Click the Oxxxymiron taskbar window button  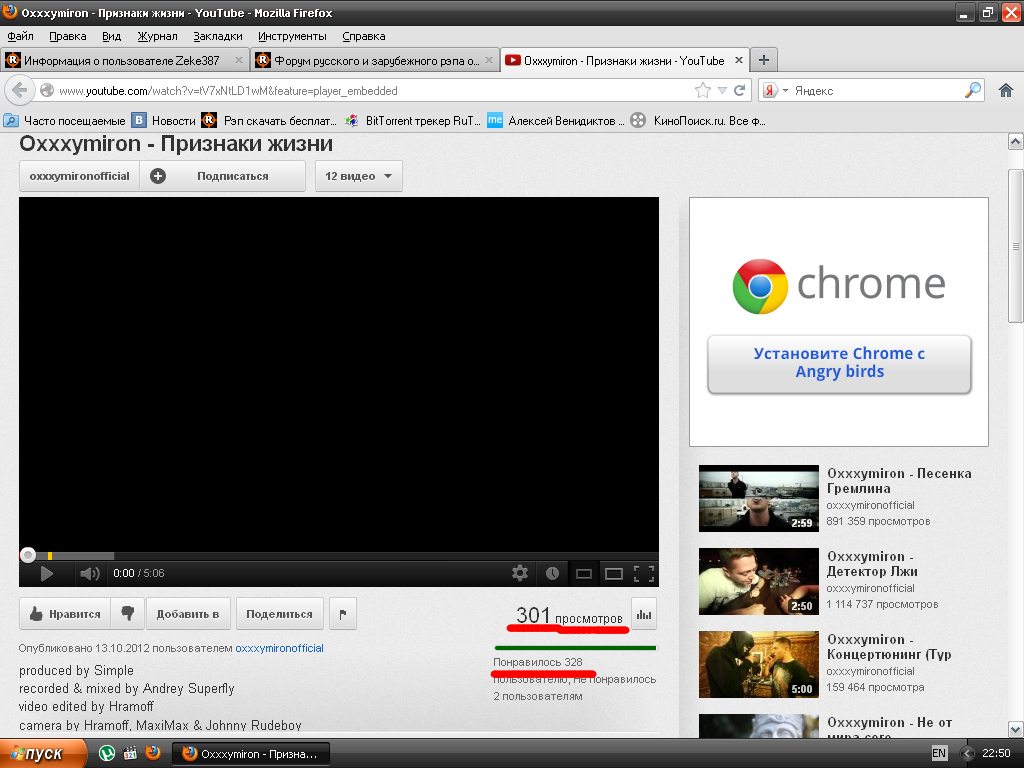click(x=251, y=754)
